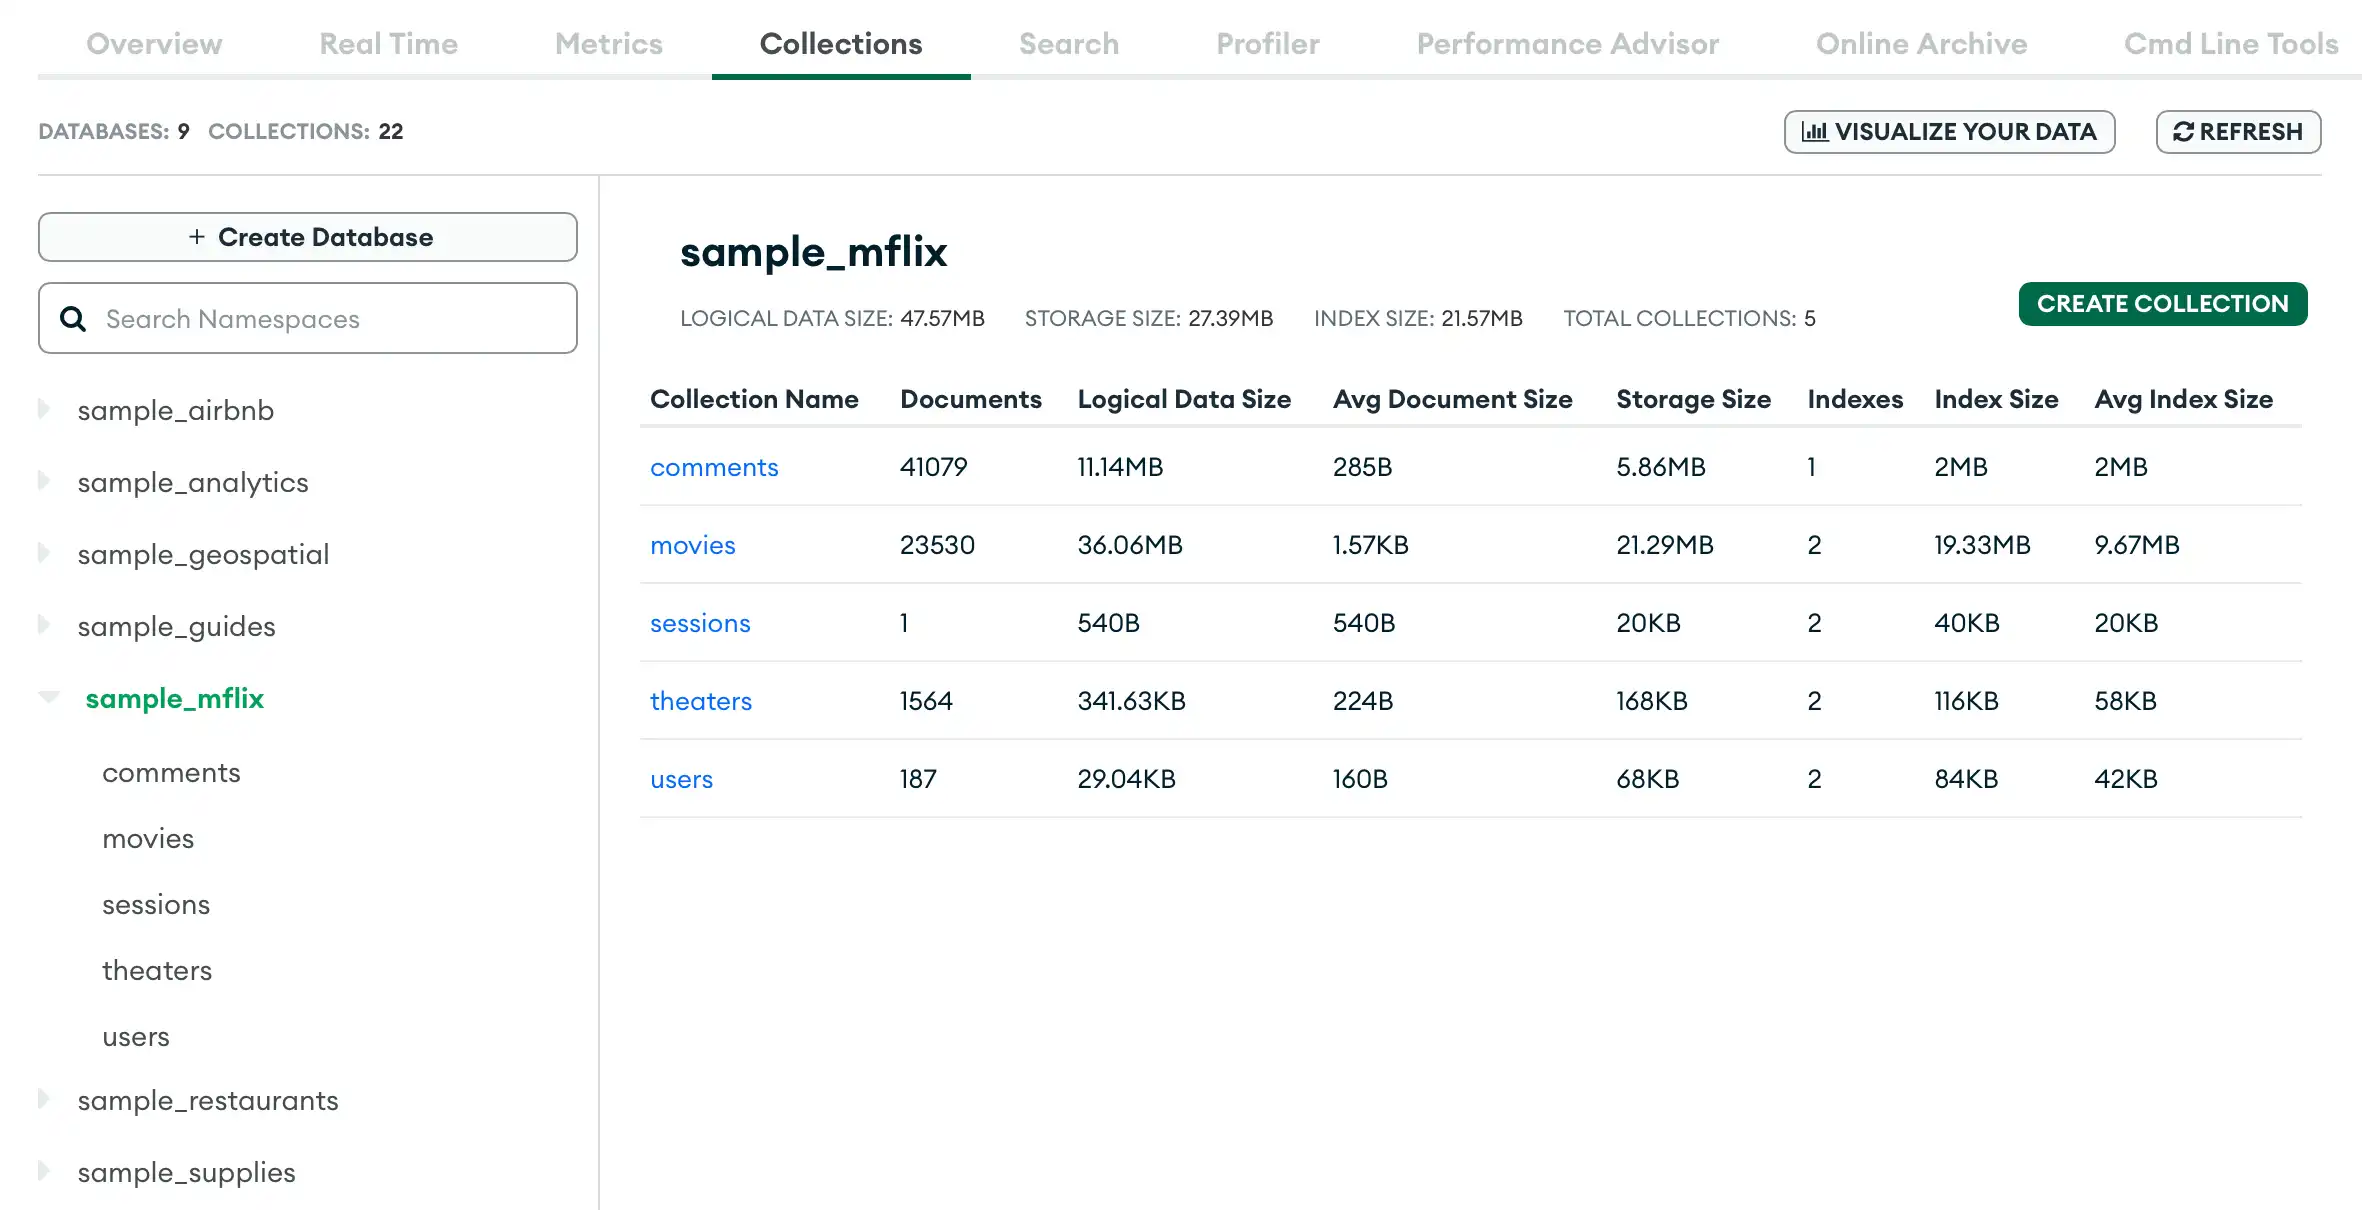Click the Create Database plus icon

[194, 236]
